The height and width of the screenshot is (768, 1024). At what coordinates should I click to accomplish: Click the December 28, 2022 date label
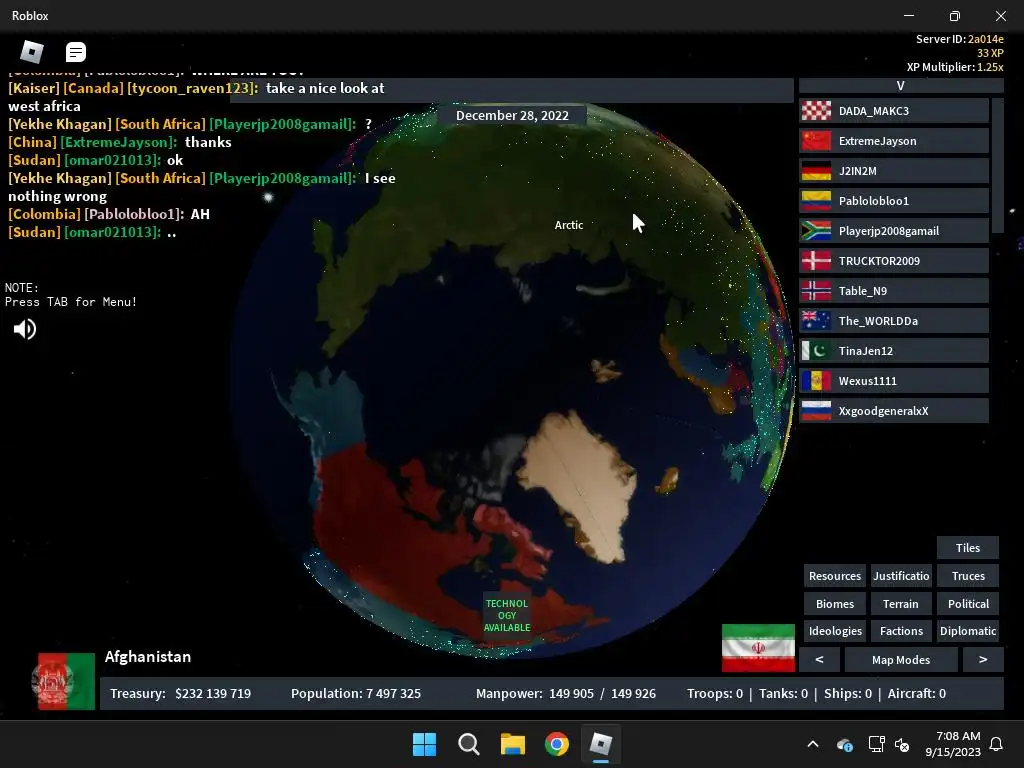point(512,116)
